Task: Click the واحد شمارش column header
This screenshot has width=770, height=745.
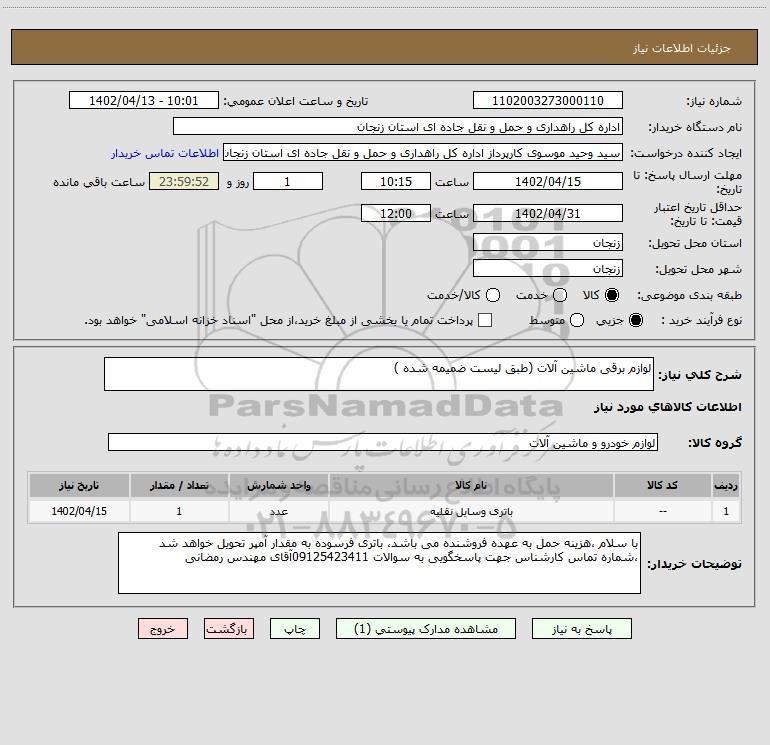Action: click(278, 485)
